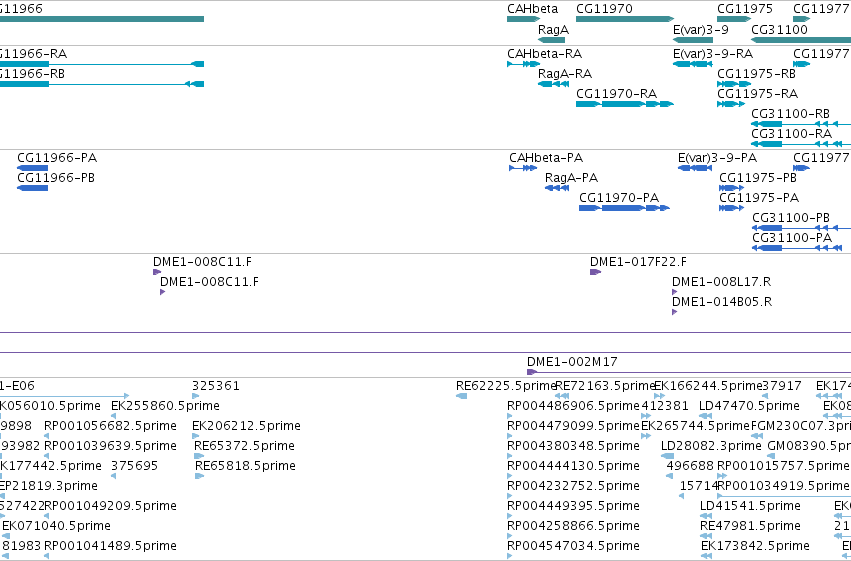851x561 pixels.
Task: Click the DME1-008L17.R marker triangle
Action: tap(675, 292)
